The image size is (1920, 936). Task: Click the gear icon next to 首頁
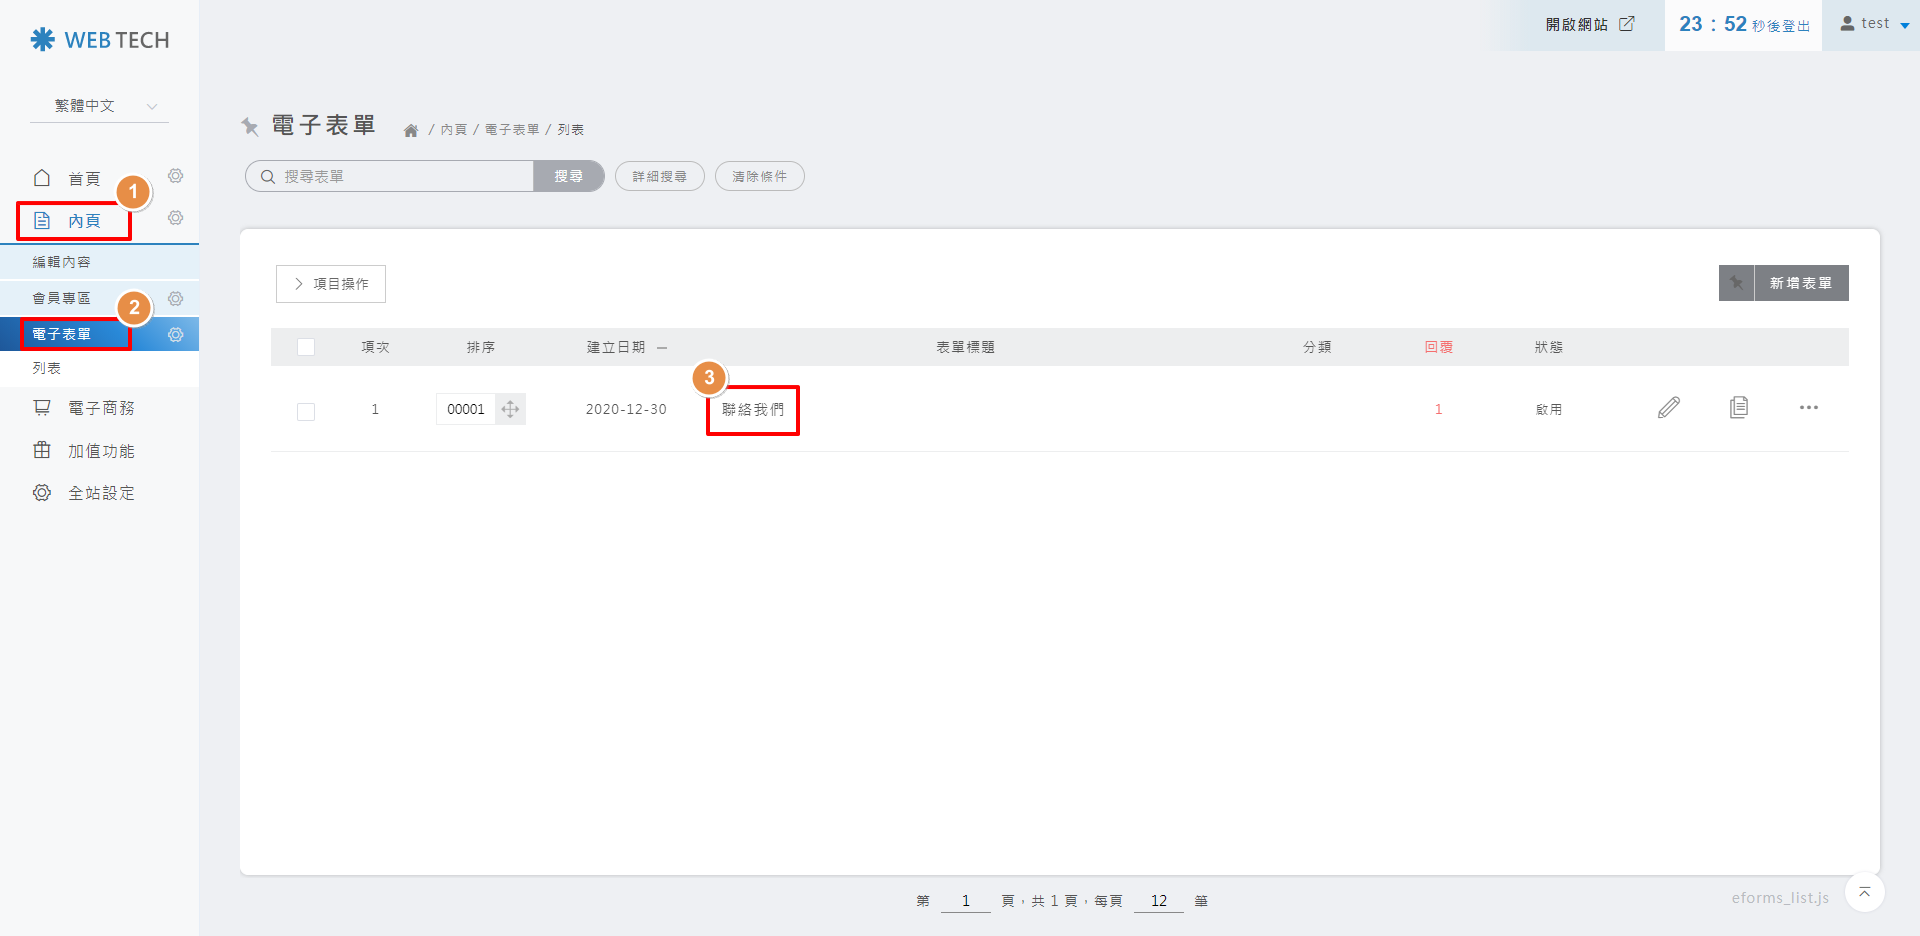pos(176,177)
